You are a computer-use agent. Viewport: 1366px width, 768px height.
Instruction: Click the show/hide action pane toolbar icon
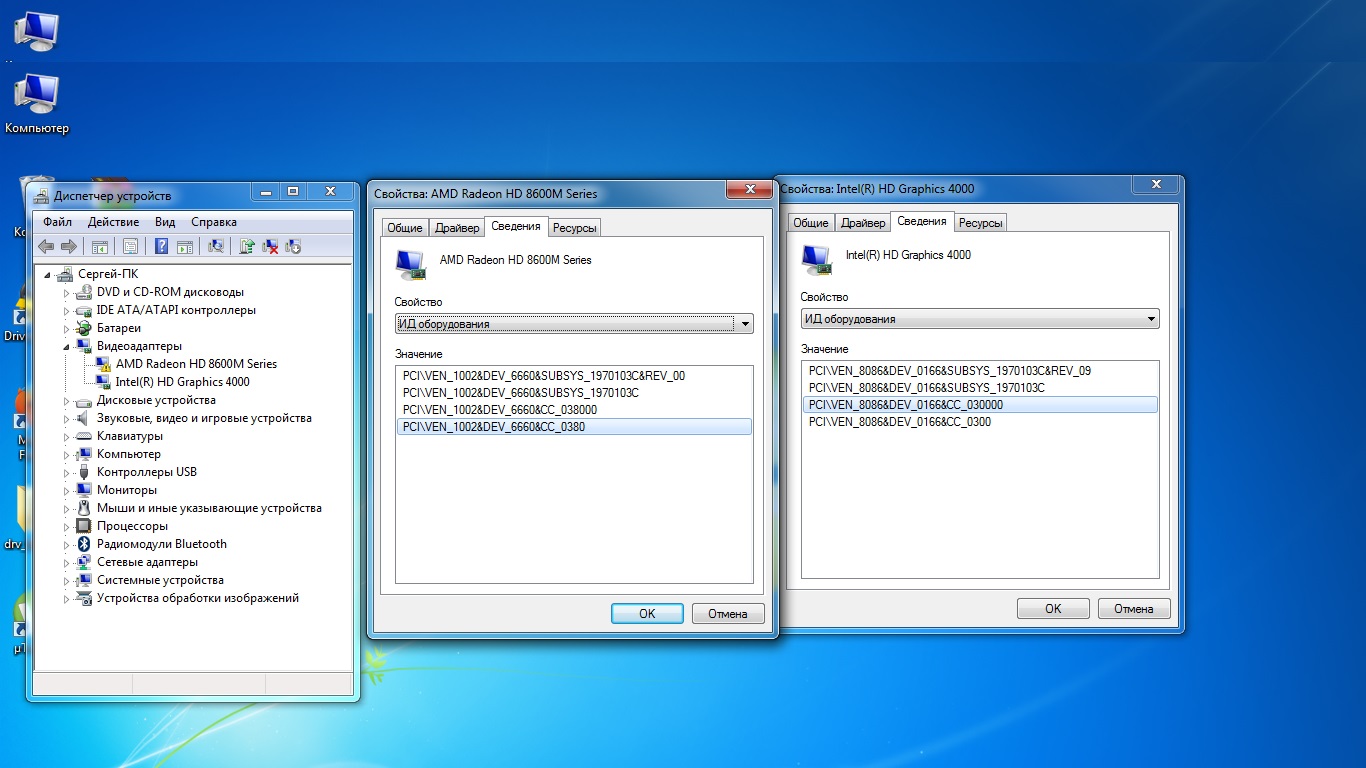coord(185,246)
